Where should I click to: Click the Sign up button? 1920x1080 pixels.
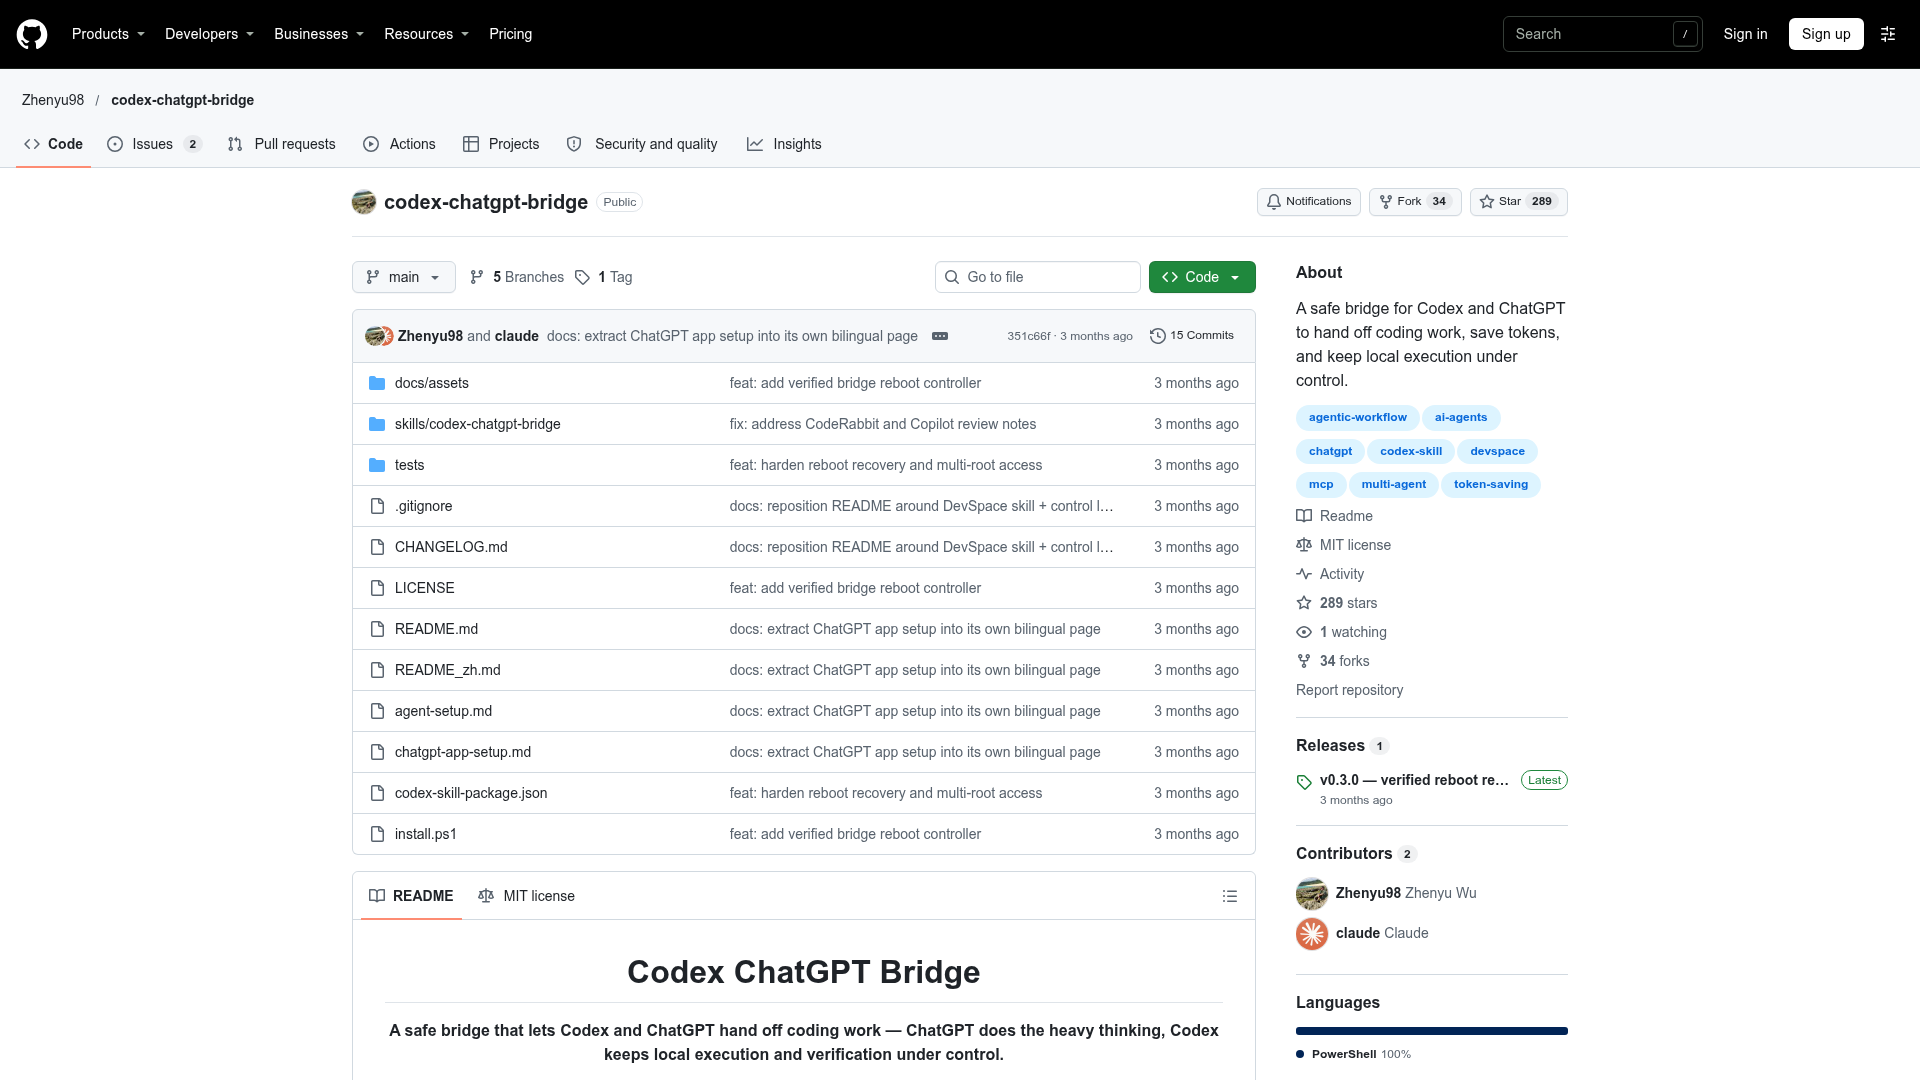pyautogui.click(x=1826, y=34)
